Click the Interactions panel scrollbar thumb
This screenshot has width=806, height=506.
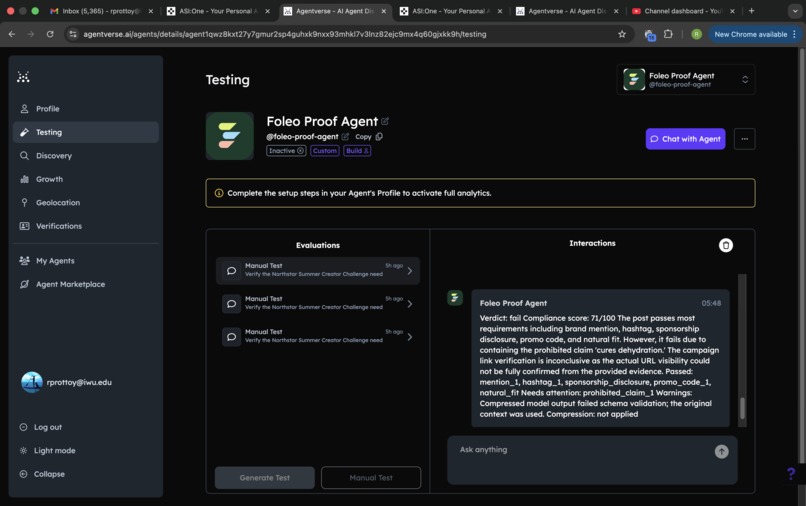(742, 408)
